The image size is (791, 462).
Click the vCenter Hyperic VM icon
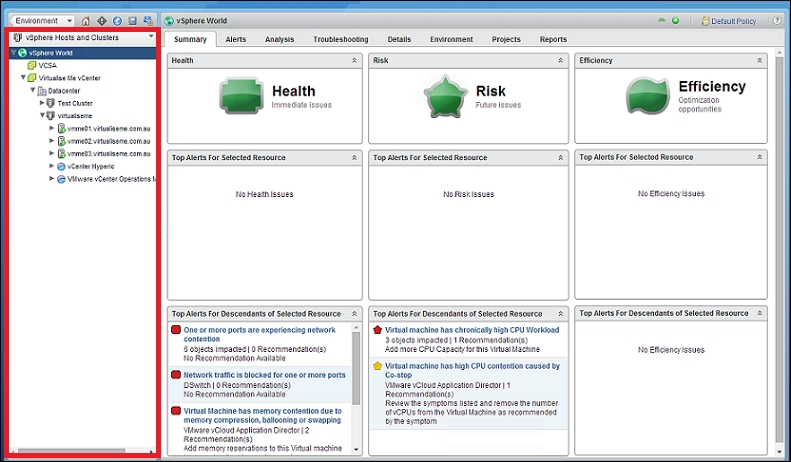[x=61, y=166]
